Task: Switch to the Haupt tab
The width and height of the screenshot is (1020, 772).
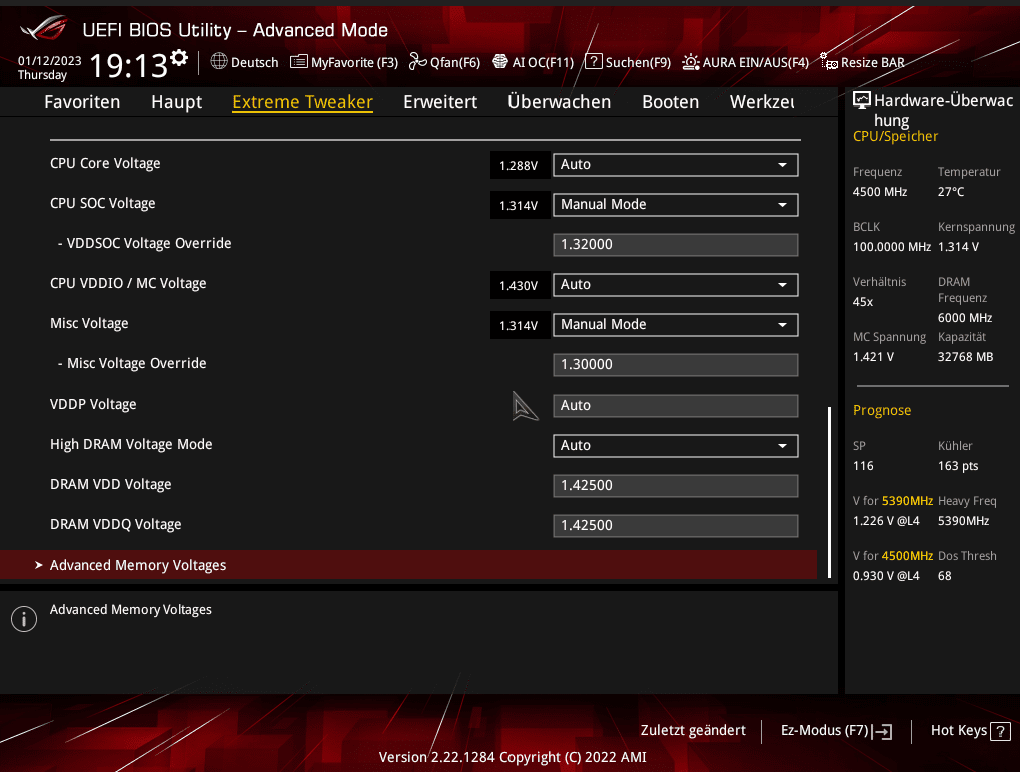Action: [x=176, y=102]
